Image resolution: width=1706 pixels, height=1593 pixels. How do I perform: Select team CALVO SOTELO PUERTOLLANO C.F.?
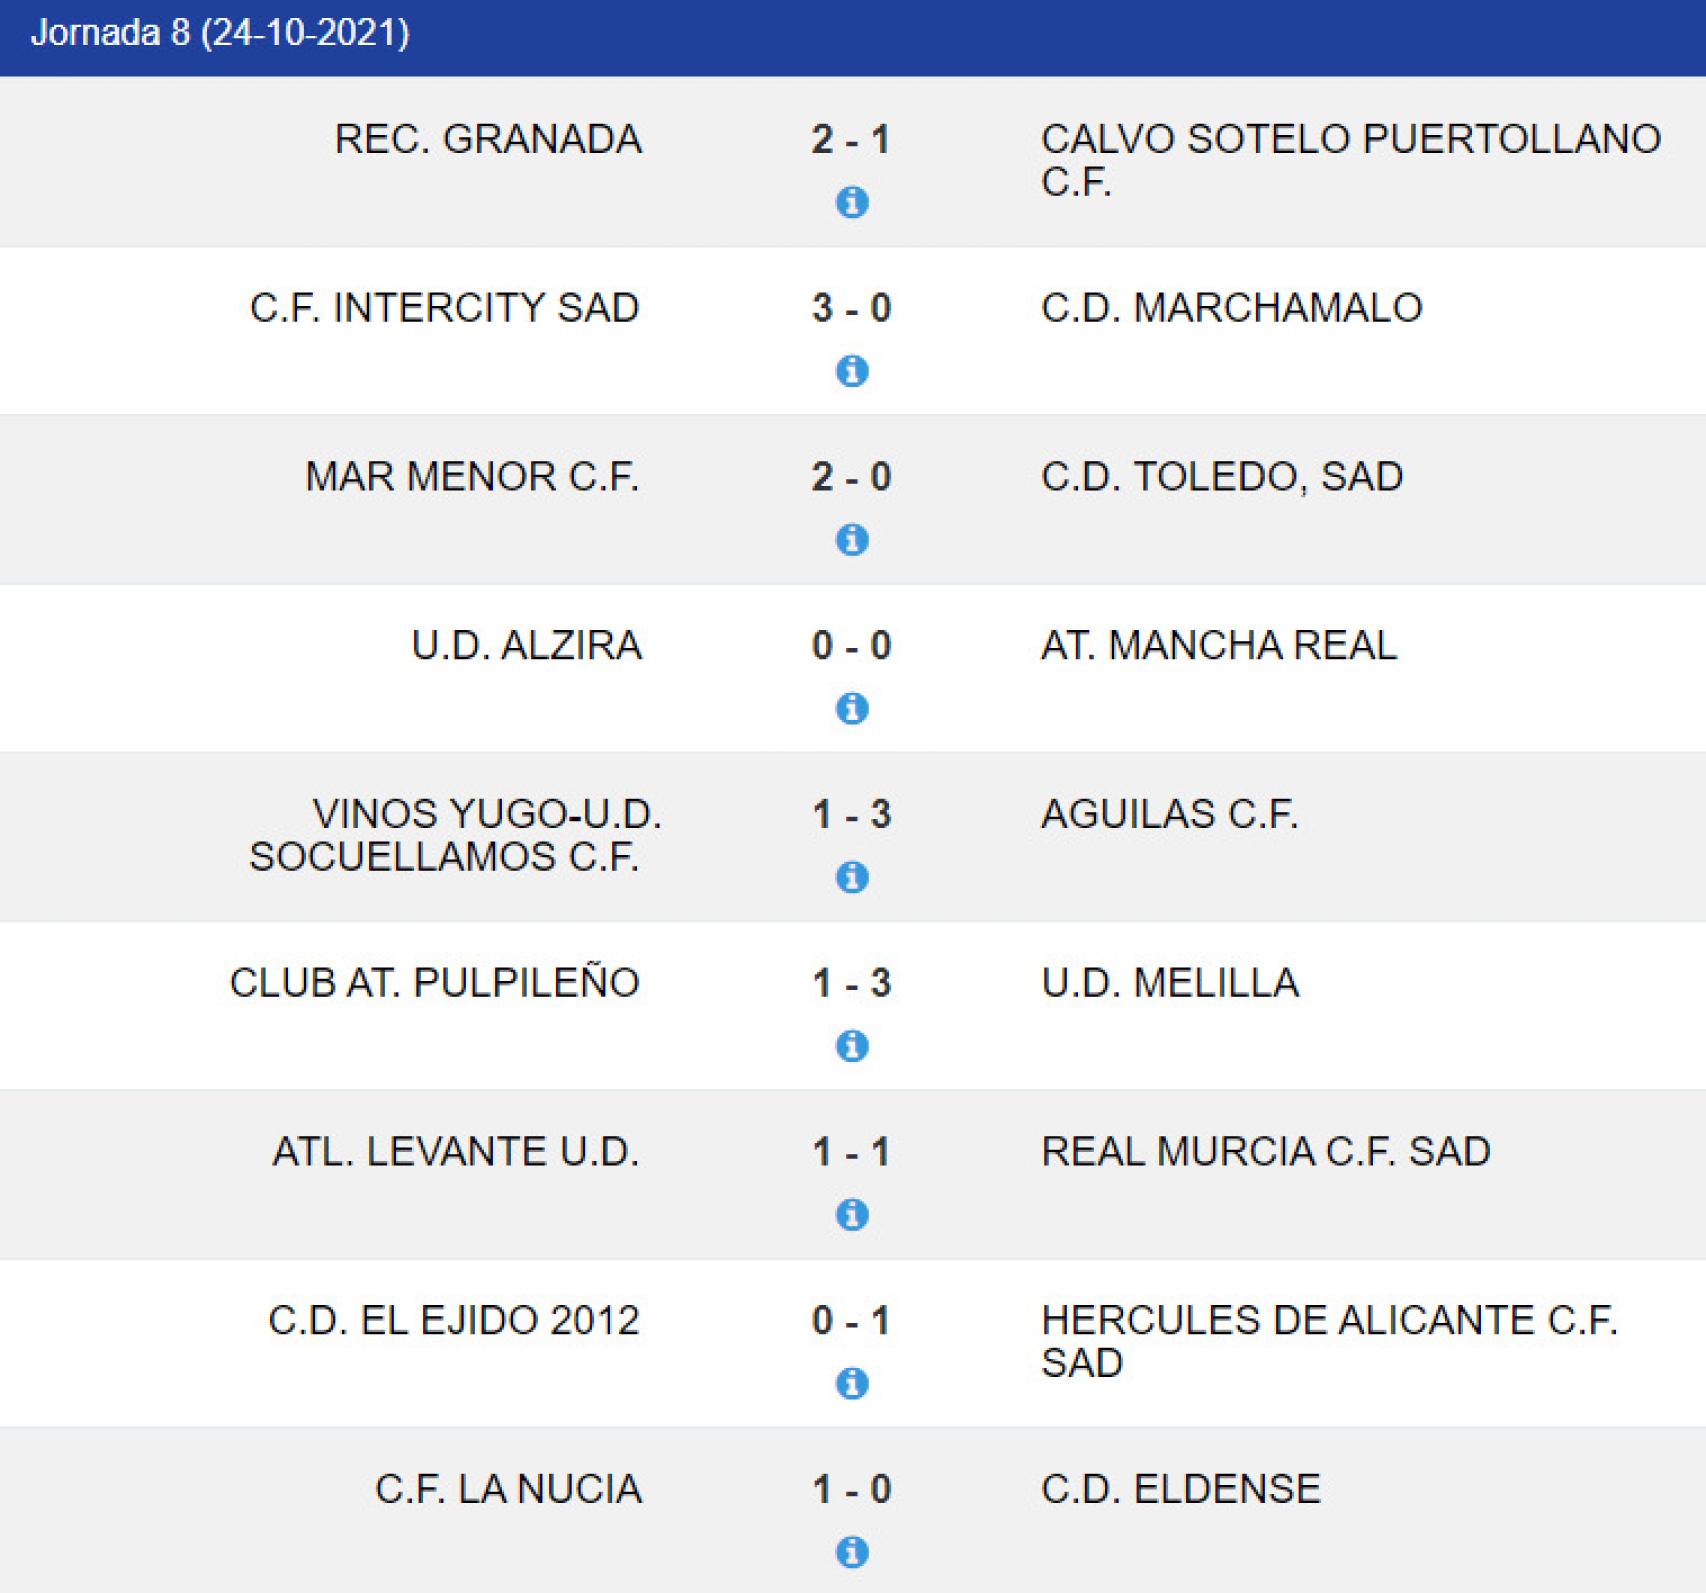[x=1351, y=160]
